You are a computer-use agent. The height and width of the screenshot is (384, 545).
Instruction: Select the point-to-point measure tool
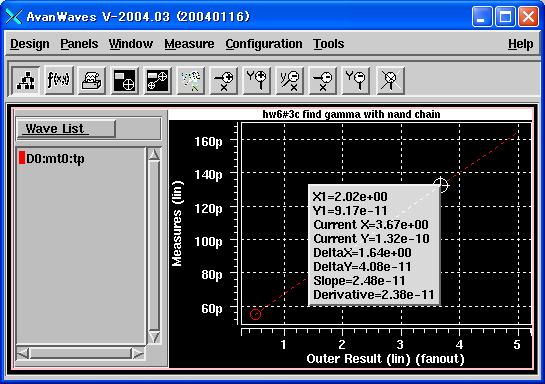(157, 80)
